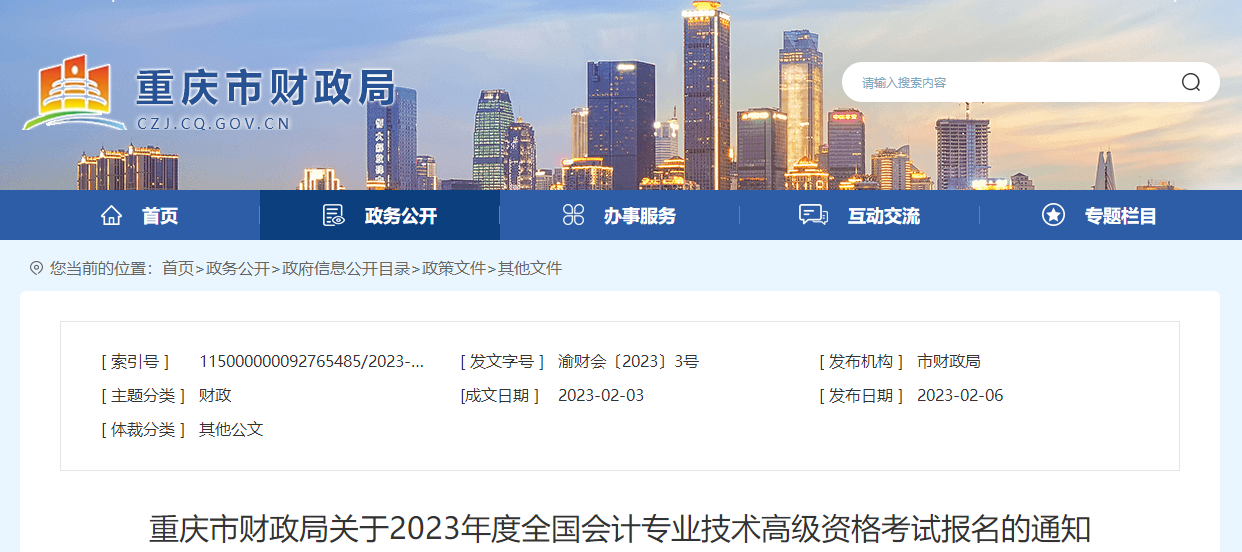The width and height of the screenshot is (1242, 552).
Task: Click the location pin icon in breadcrumb
Action: (x=37, y=268)
